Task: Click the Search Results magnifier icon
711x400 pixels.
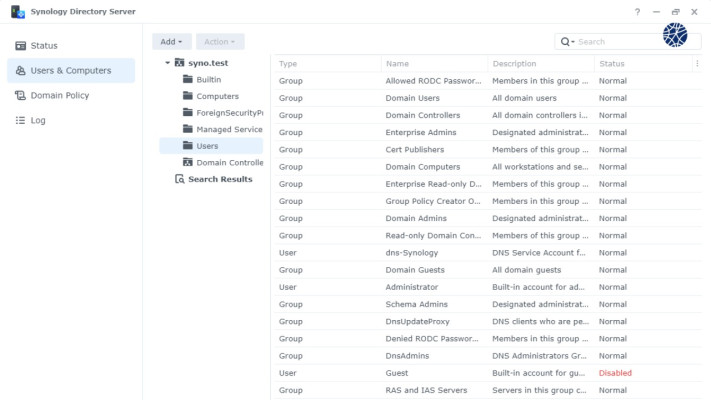Action: click(x=180, y=179)
